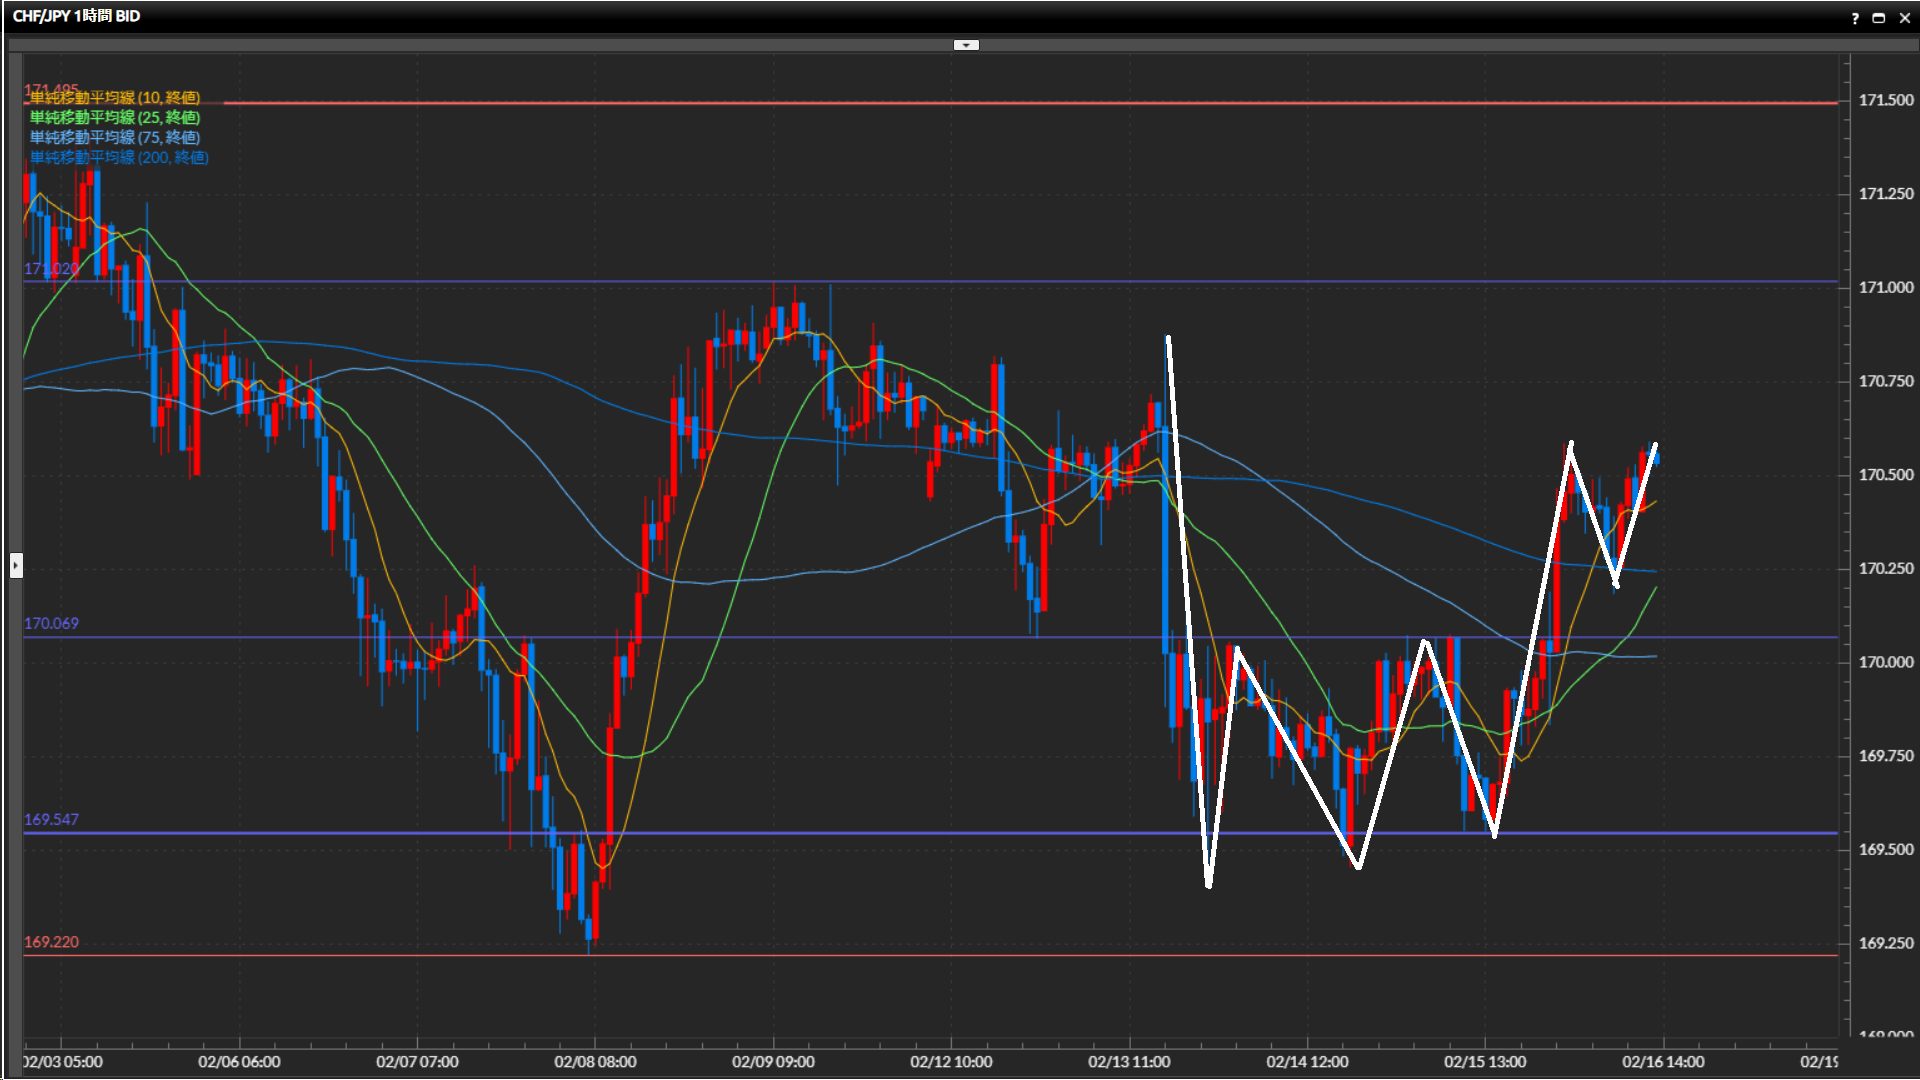Click the 171.000 price axis value
The width and height of the screenshot is (1920, 1080).
[x=1885, y=288]
